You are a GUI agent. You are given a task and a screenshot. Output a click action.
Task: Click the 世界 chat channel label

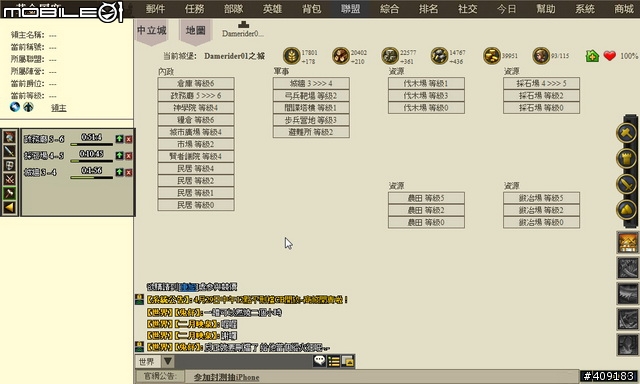(147, 362)
